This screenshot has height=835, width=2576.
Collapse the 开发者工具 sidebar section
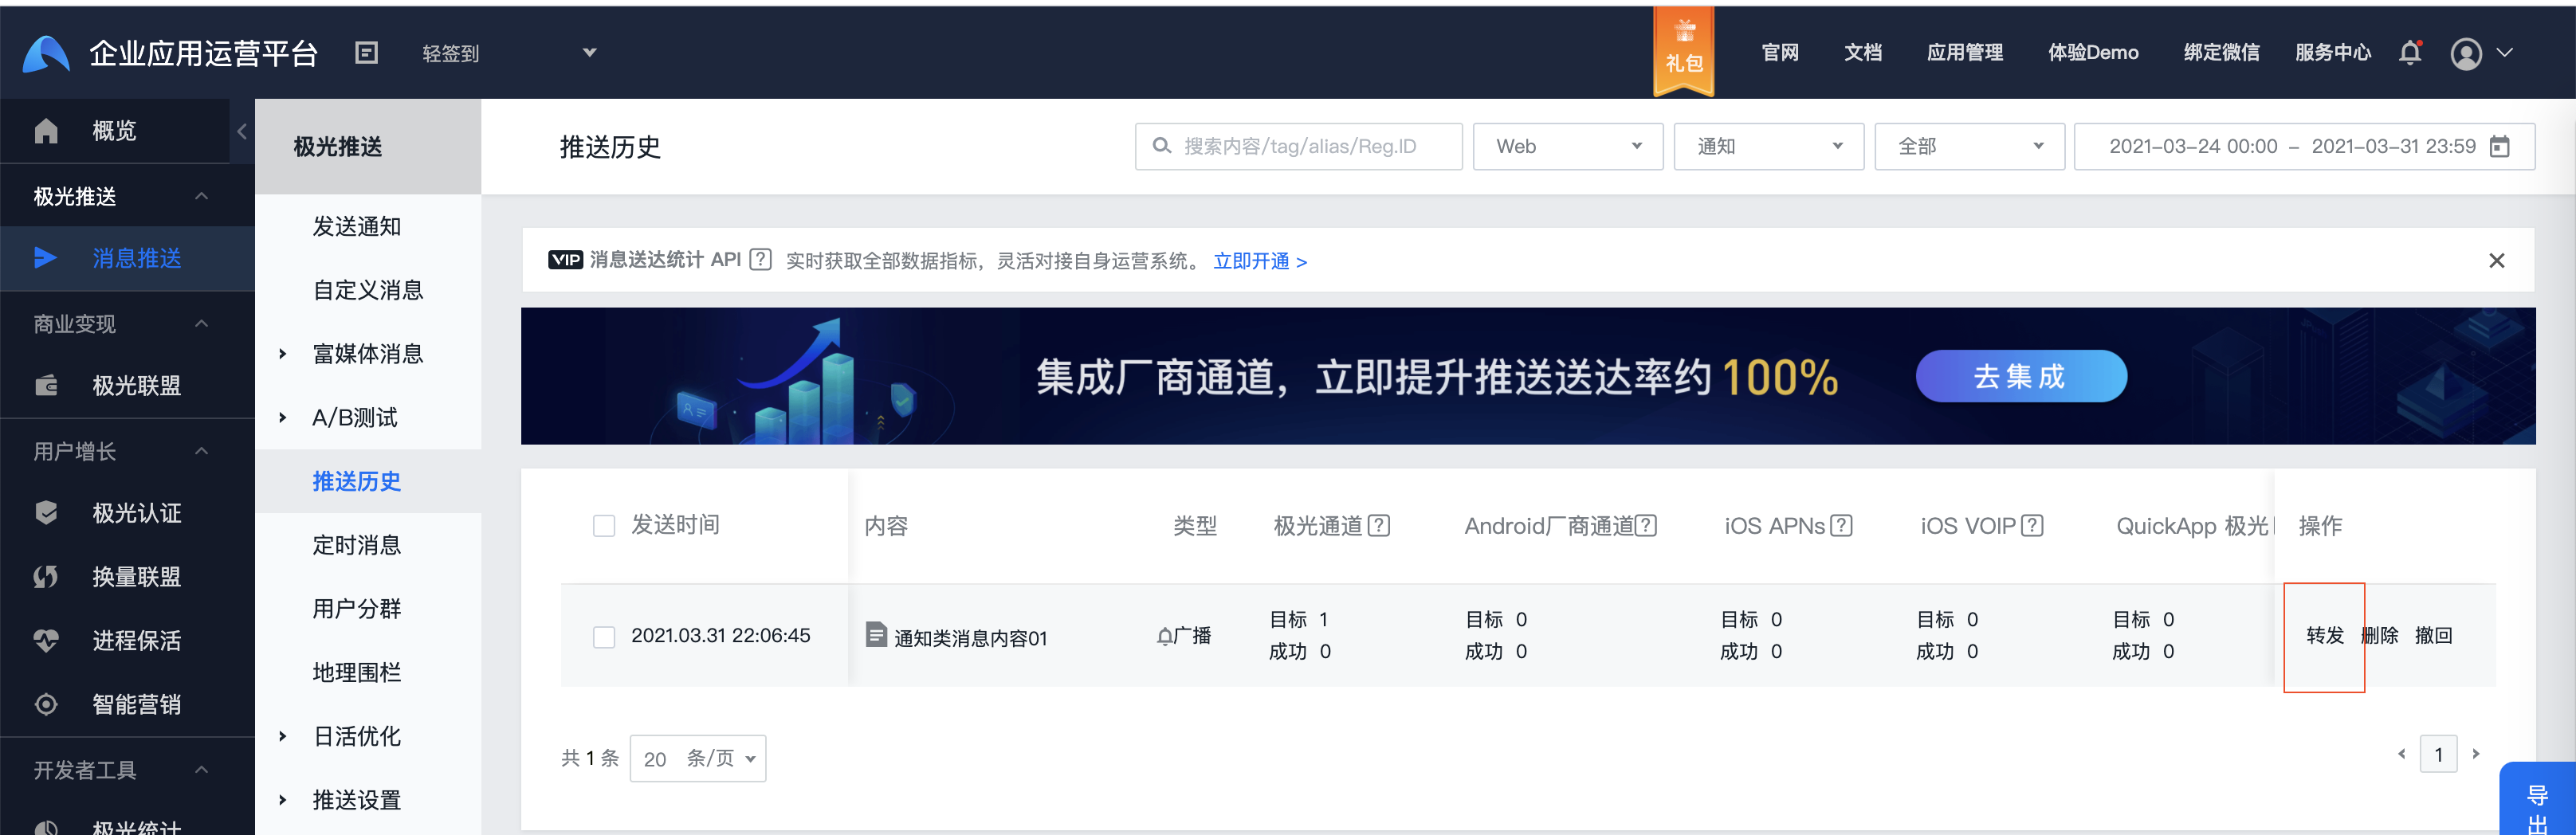coord(201,770)
